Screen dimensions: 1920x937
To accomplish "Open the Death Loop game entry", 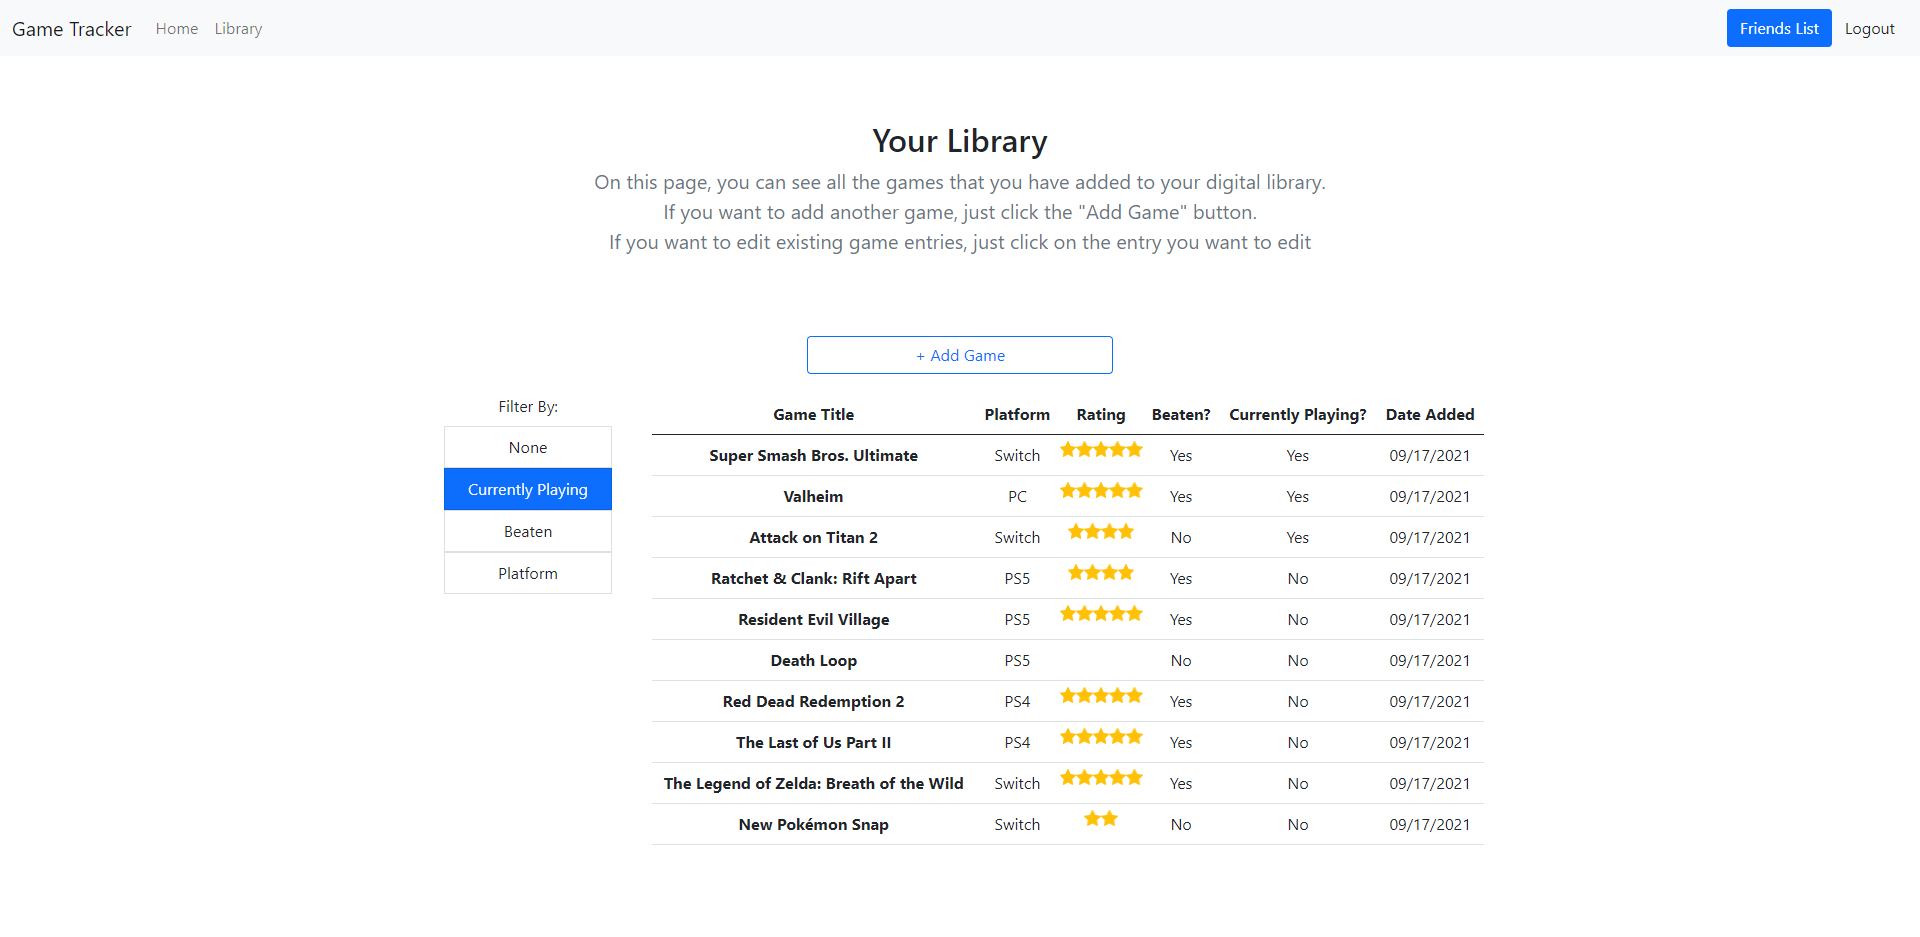I will [x=813, y=661].
